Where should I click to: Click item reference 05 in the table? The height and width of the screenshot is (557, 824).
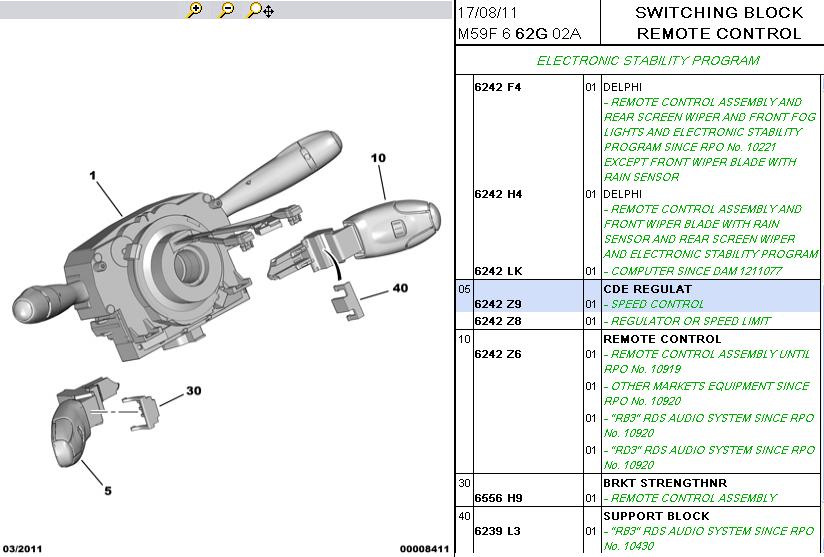point(464,289)
